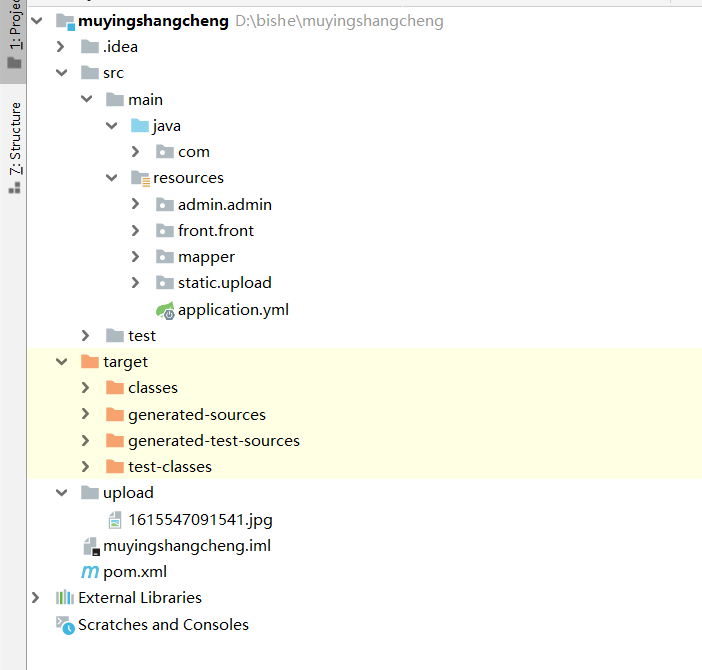The width and height of the screenshot is (702, 670).
Task: Click the Scratches and Consoles icon
Action: (65, 625)
